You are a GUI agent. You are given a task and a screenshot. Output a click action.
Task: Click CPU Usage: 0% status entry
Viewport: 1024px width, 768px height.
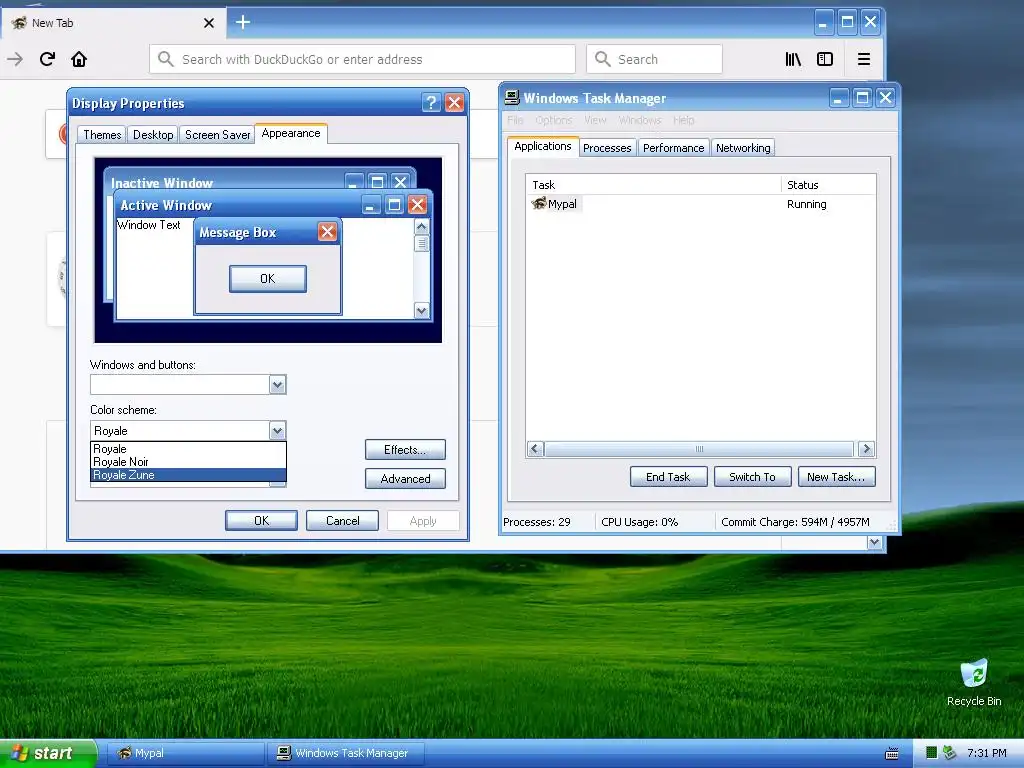coord(639,522)
